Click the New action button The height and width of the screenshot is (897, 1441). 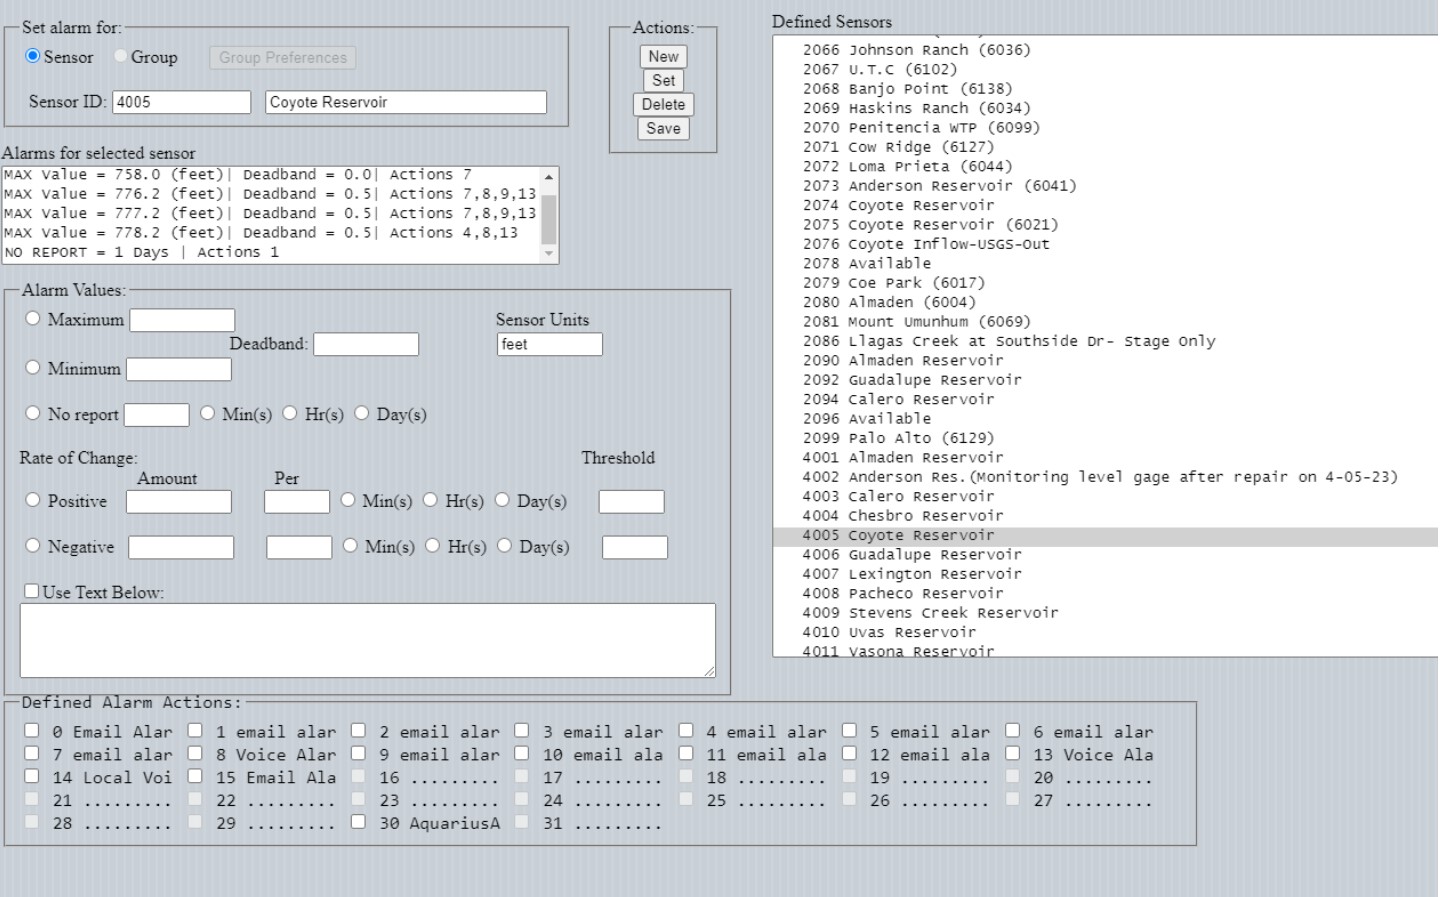tap(663, 57)
